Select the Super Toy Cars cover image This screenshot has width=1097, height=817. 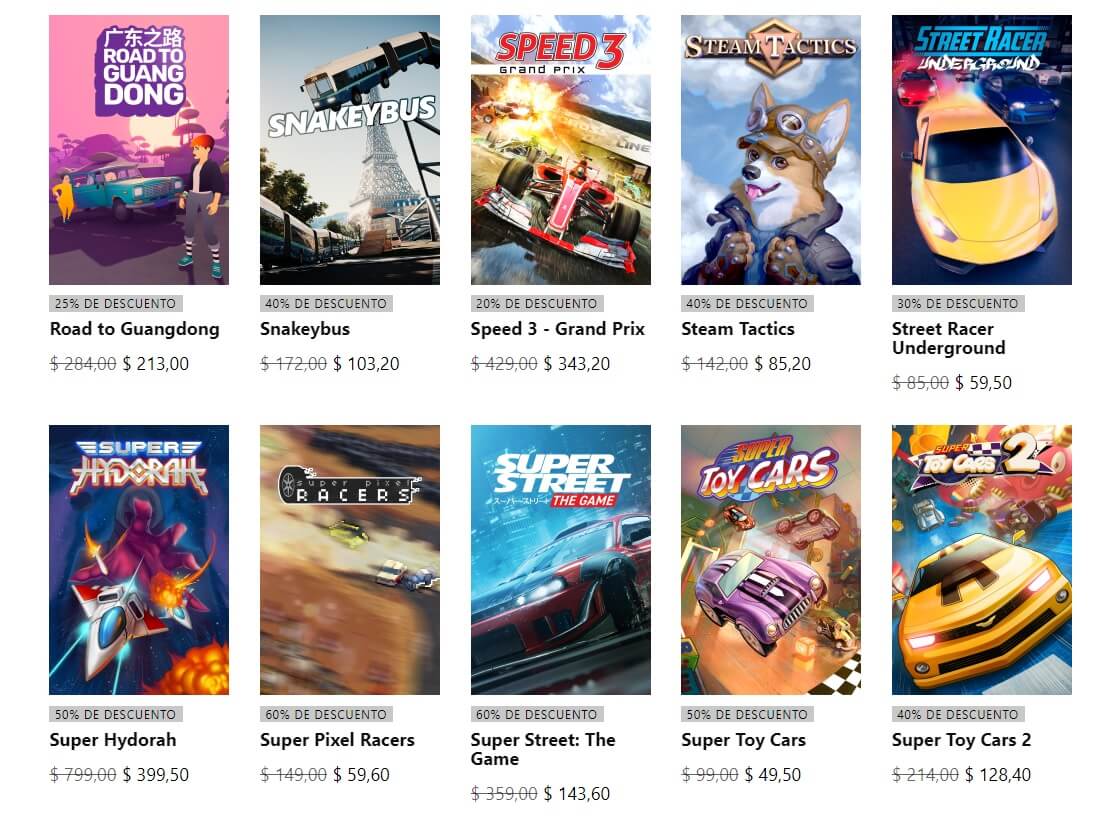[771, 560]
